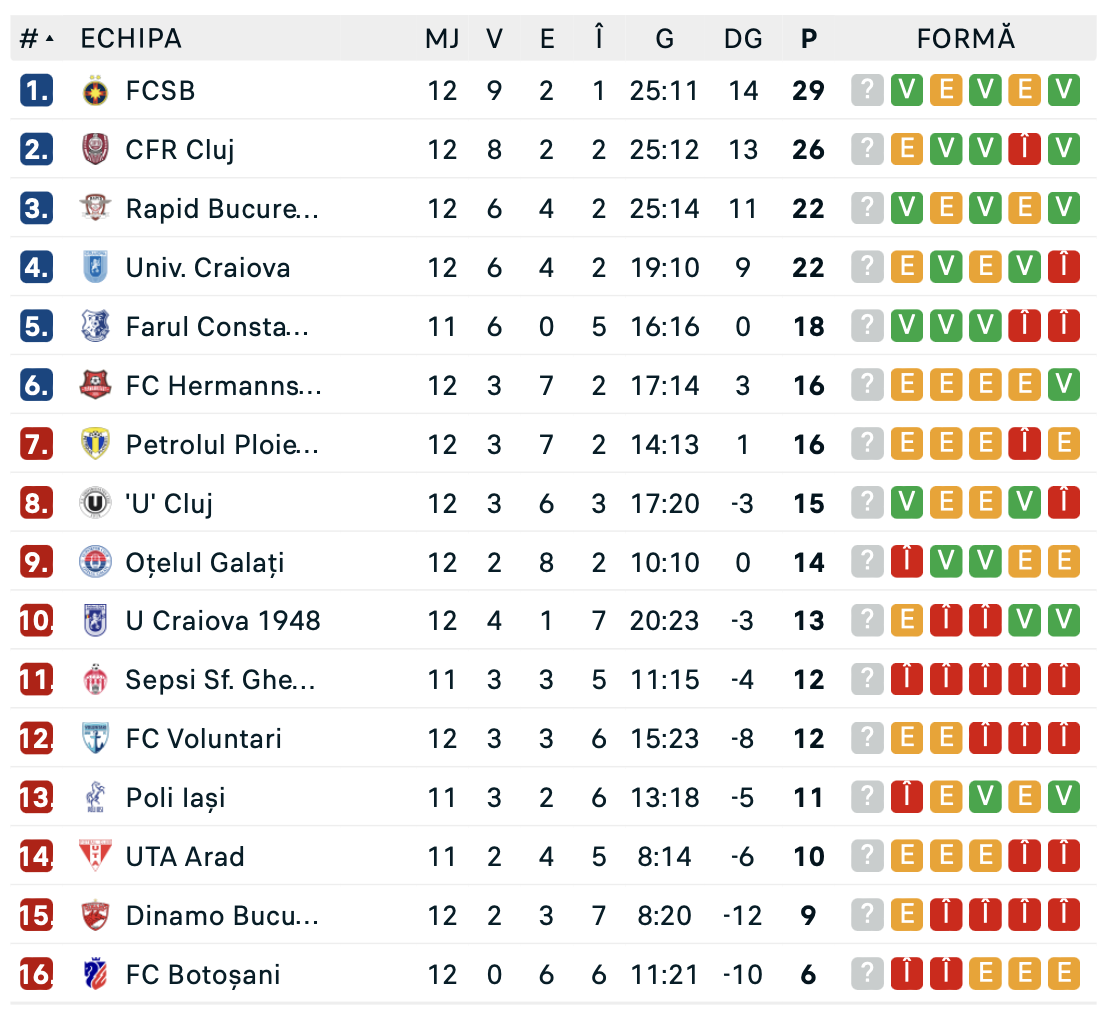Open the FC Botoșani crest icon
This screenshot has height=1021, width=1110.
pos(95,975)
